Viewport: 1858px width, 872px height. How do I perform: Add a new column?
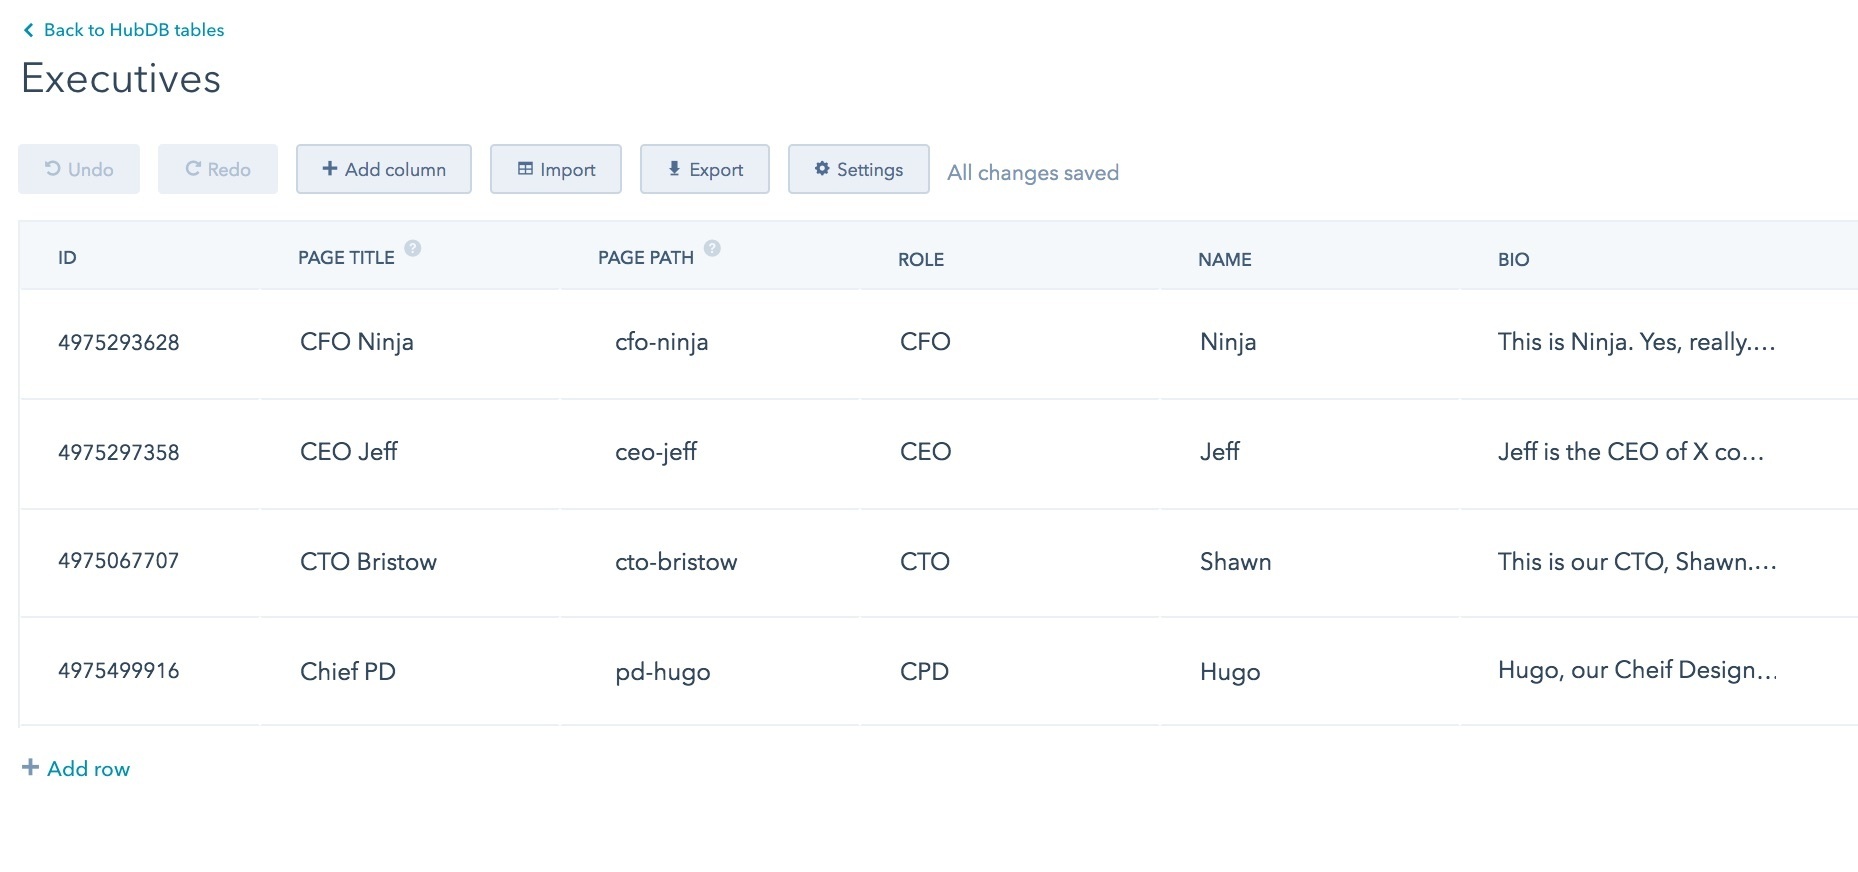(x=384, y=169)
